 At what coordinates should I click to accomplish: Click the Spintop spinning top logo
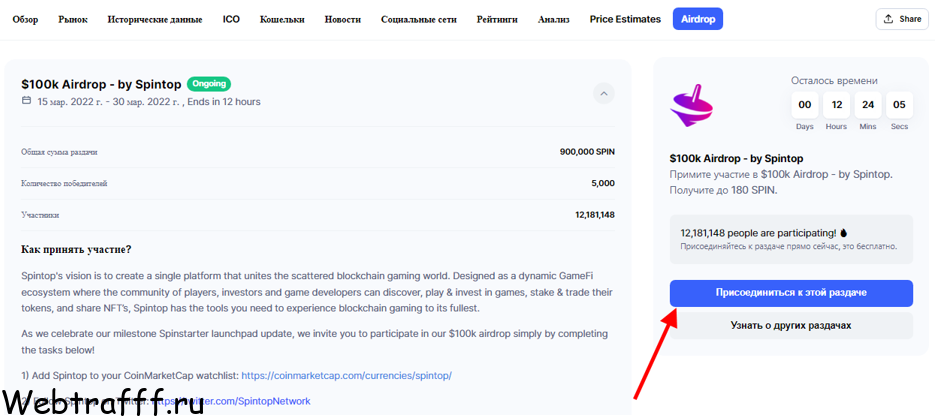(x=692, y=105)
